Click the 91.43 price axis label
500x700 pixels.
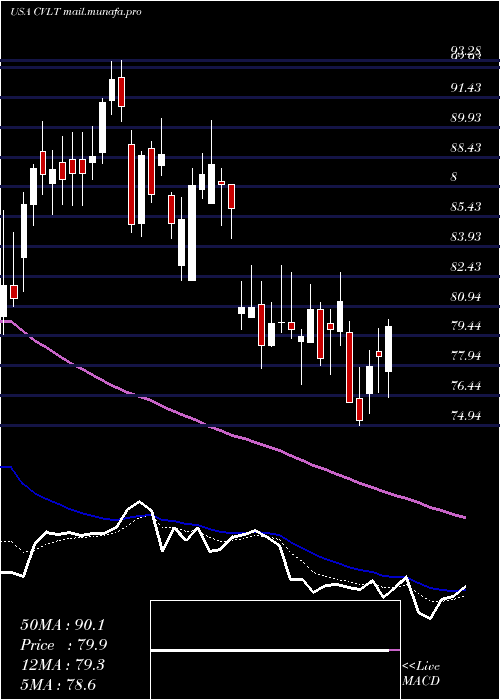[466, 88]
